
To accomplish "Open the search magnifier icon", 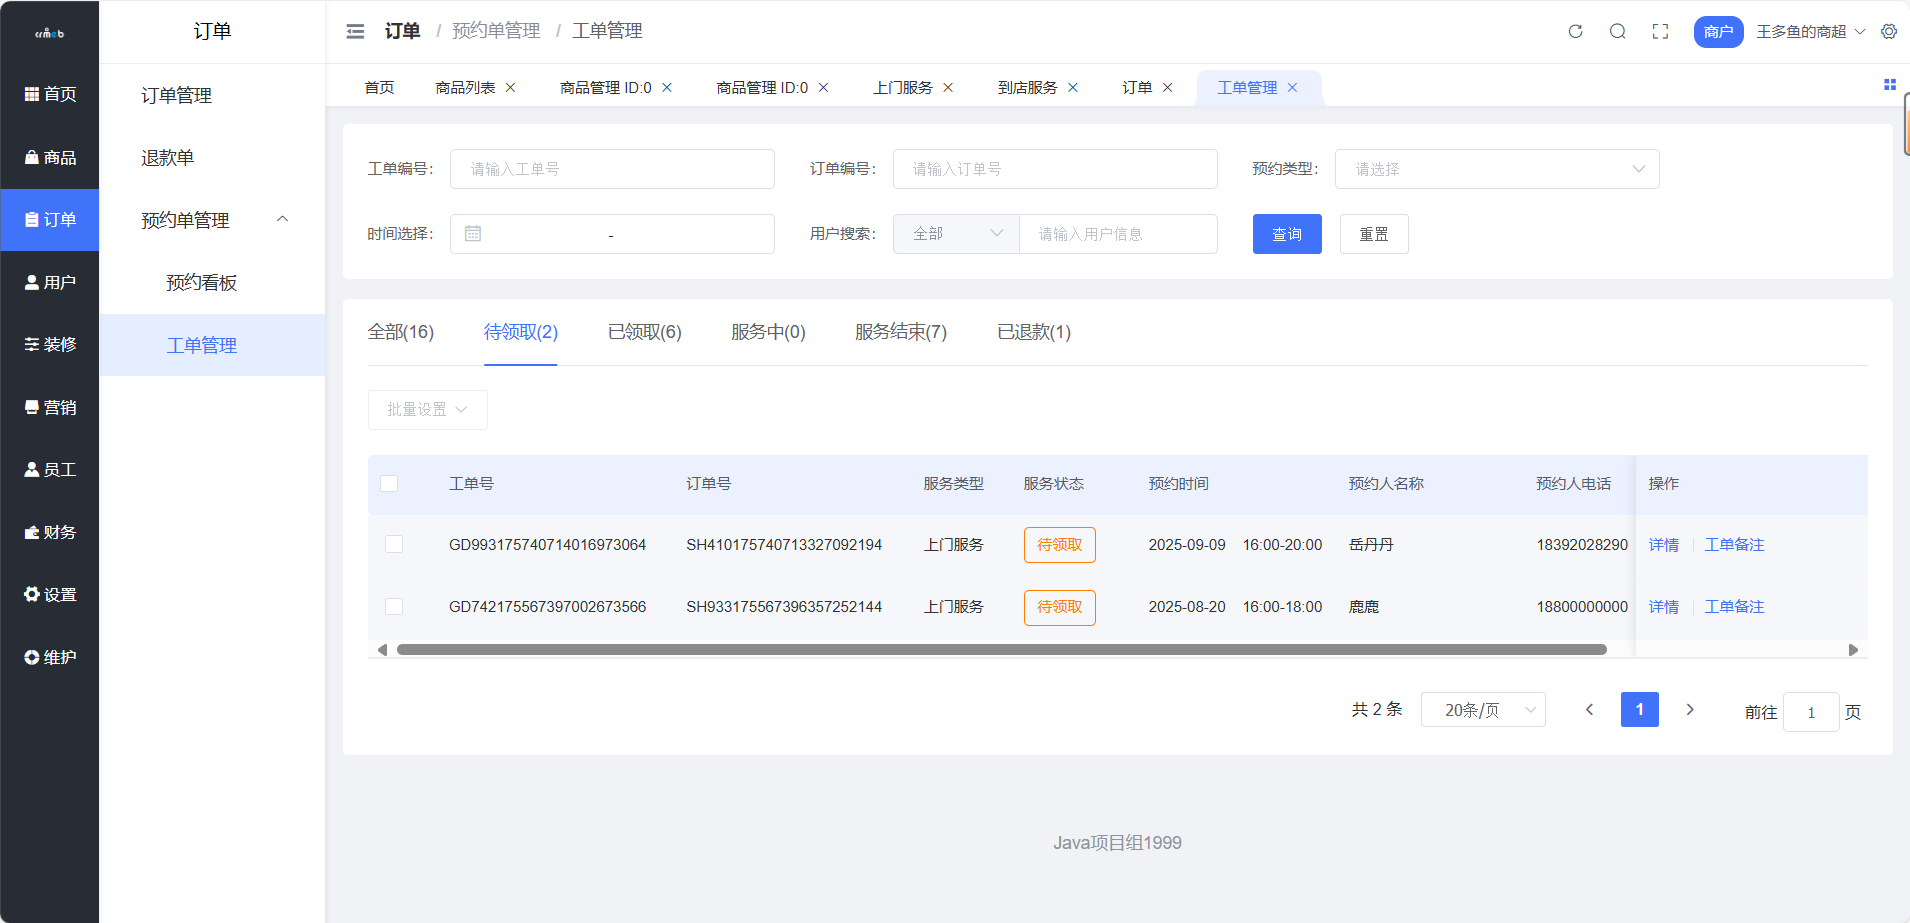I will click(x=1617, y=32).
